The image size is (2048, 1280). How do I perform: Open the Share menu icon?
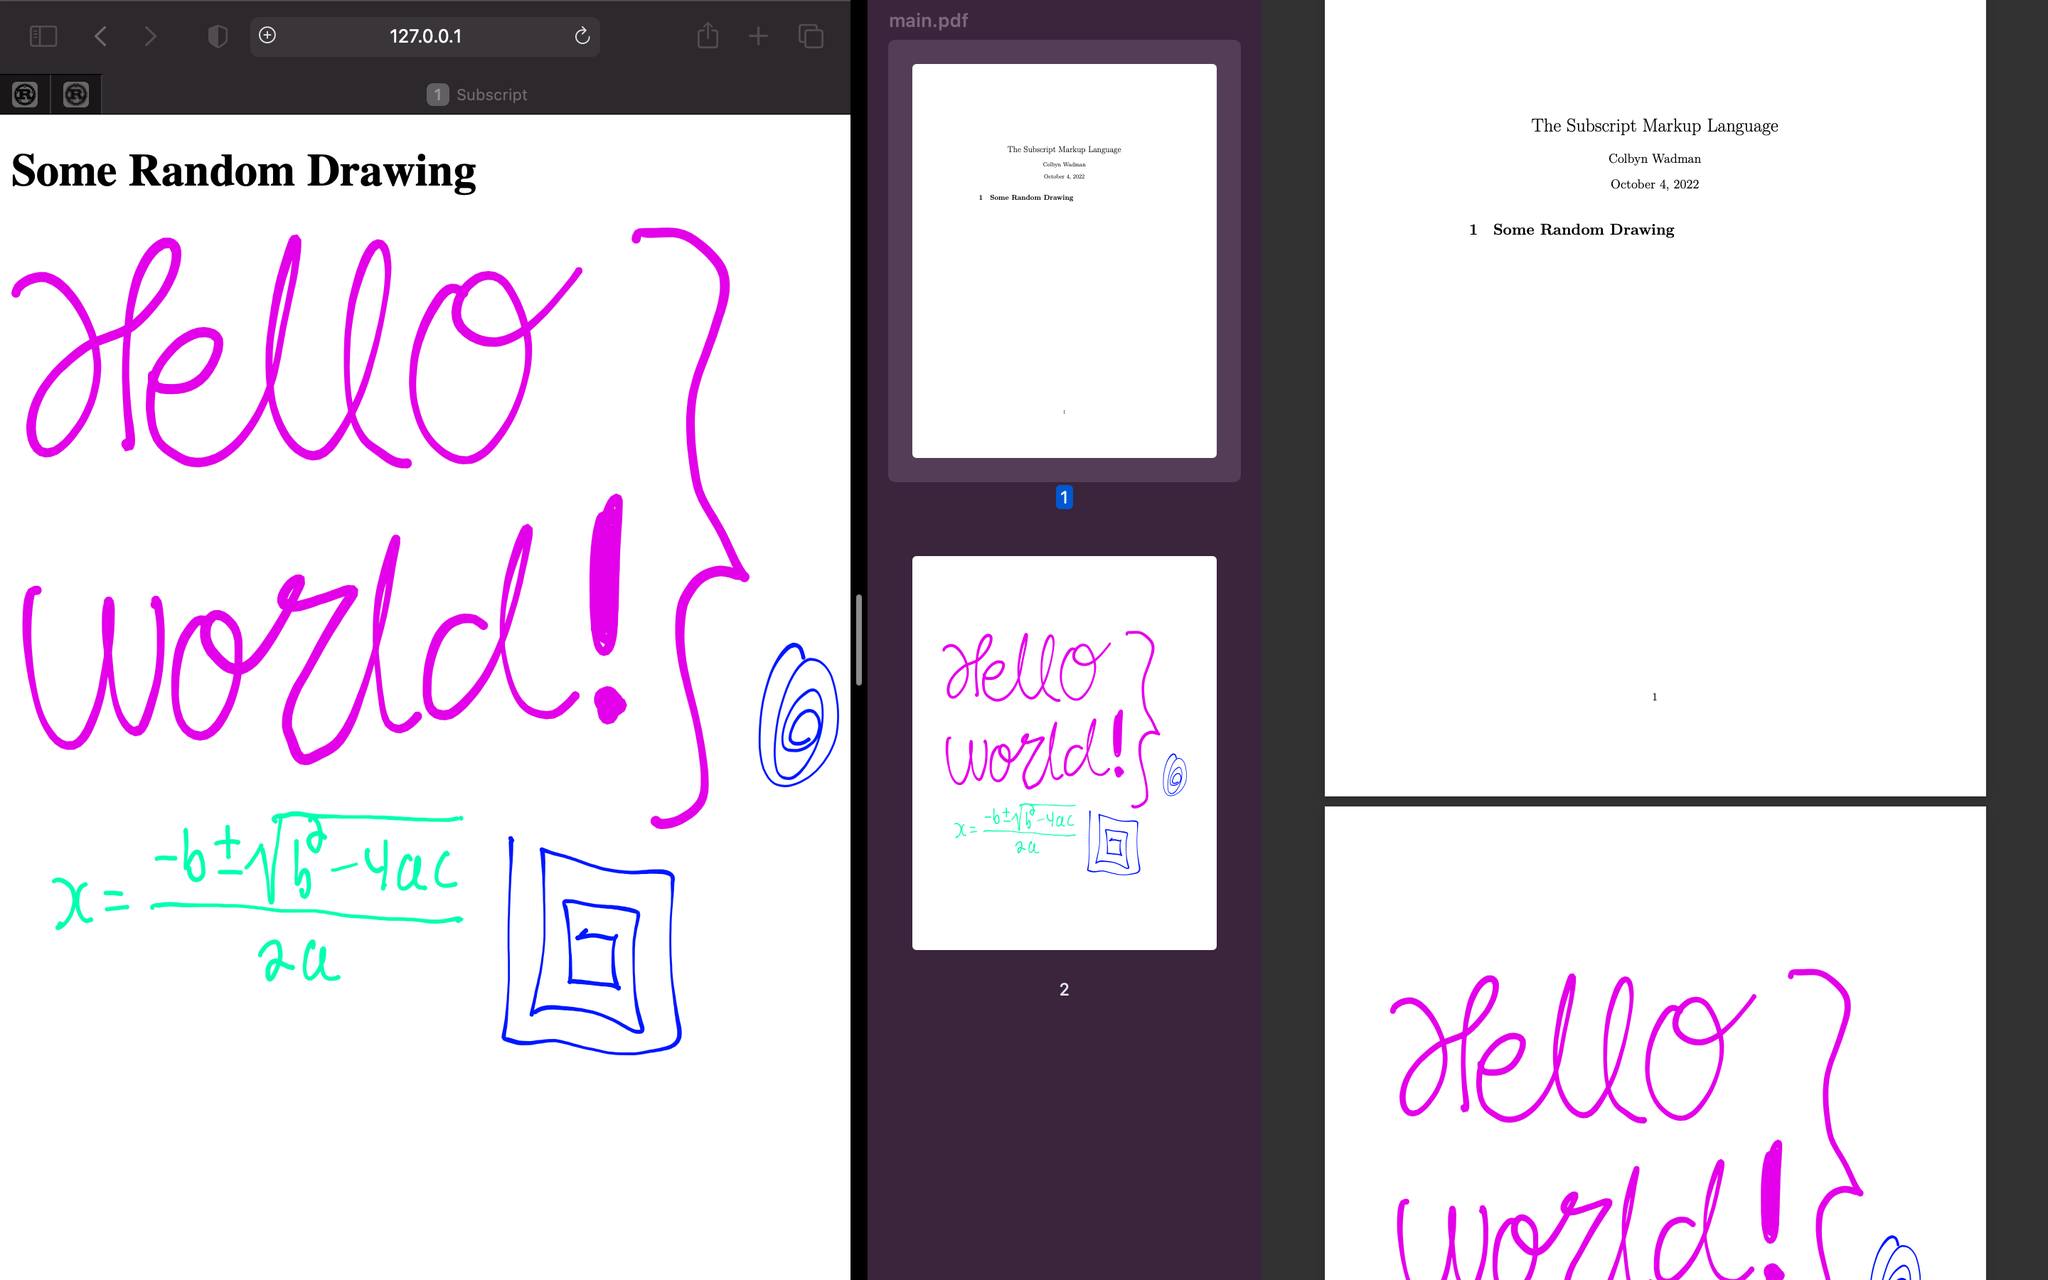(707, 36)
